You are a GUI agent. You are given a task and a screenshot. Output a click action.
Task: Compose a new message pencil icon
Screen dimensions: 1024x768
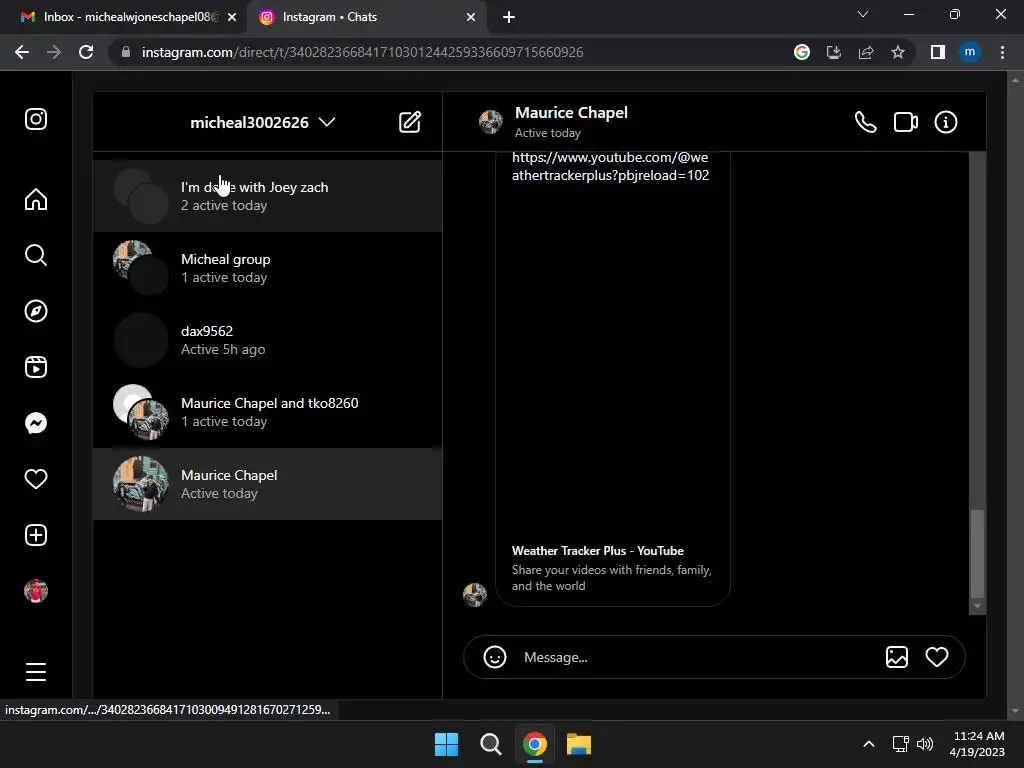pos(410,122)
